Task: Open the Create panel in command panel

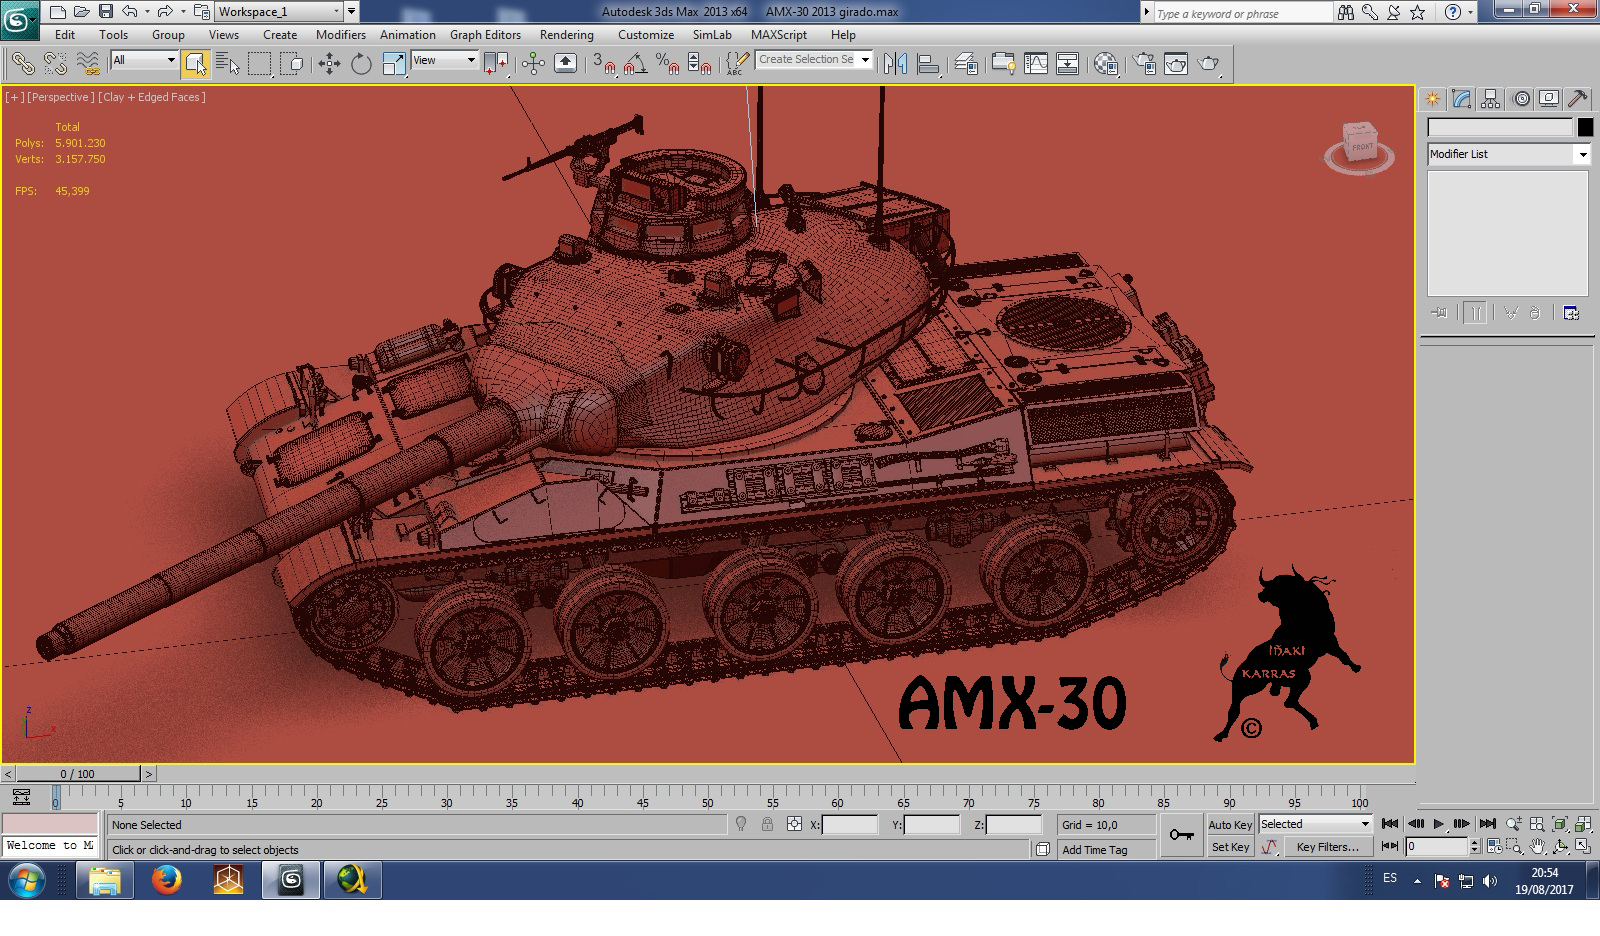Action: pyautogui.click(x=1434, y=98)
